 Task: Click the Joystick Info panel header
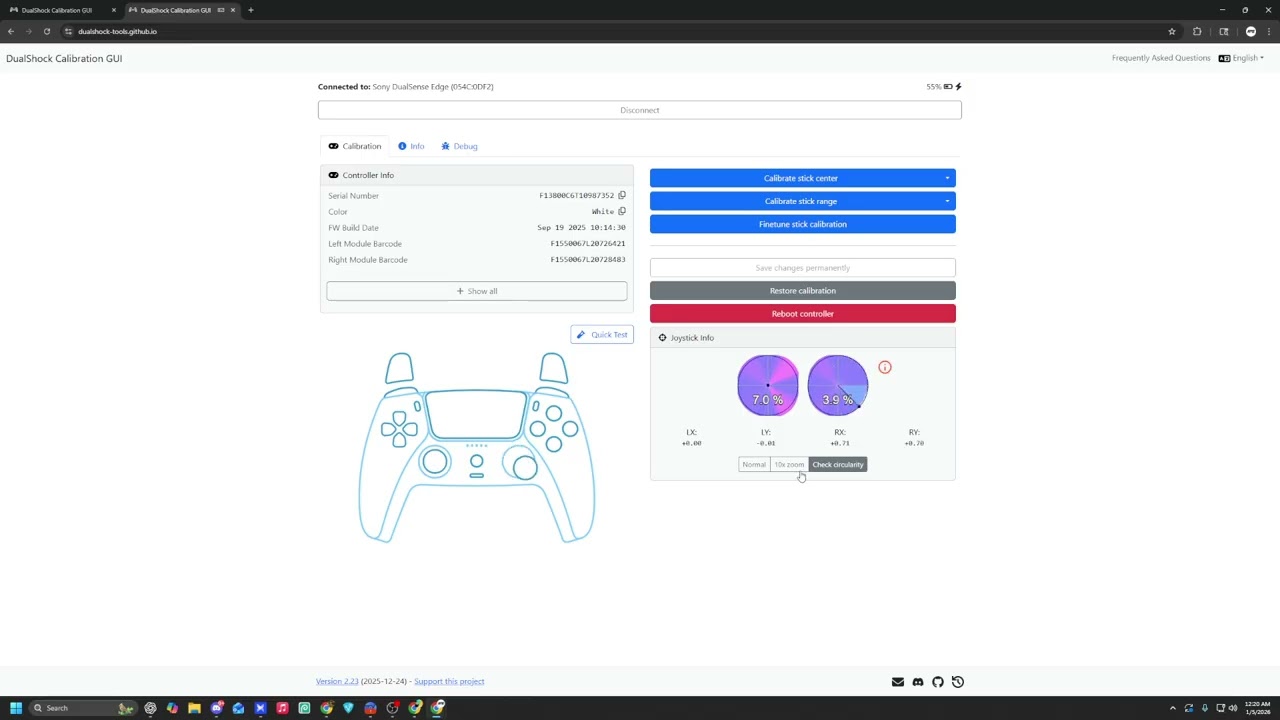803,338
